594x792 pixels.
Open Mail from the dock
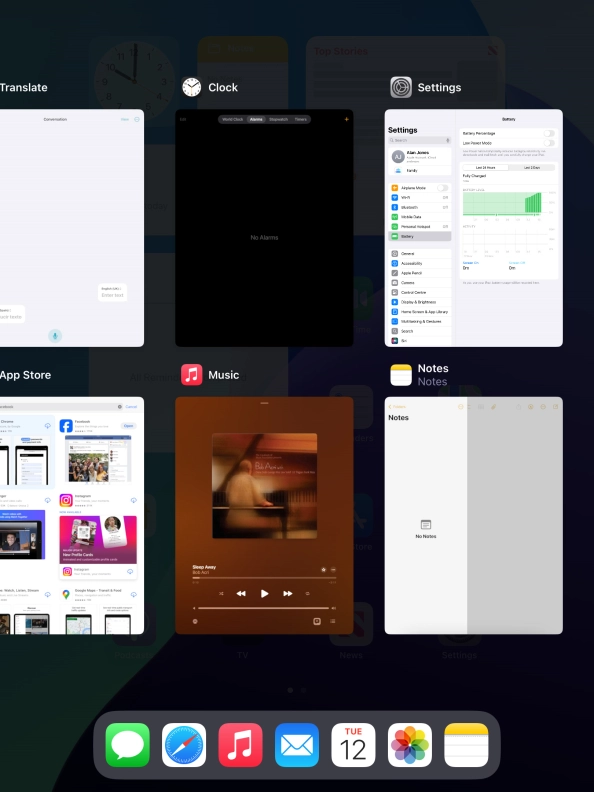[x=297, y=745]
